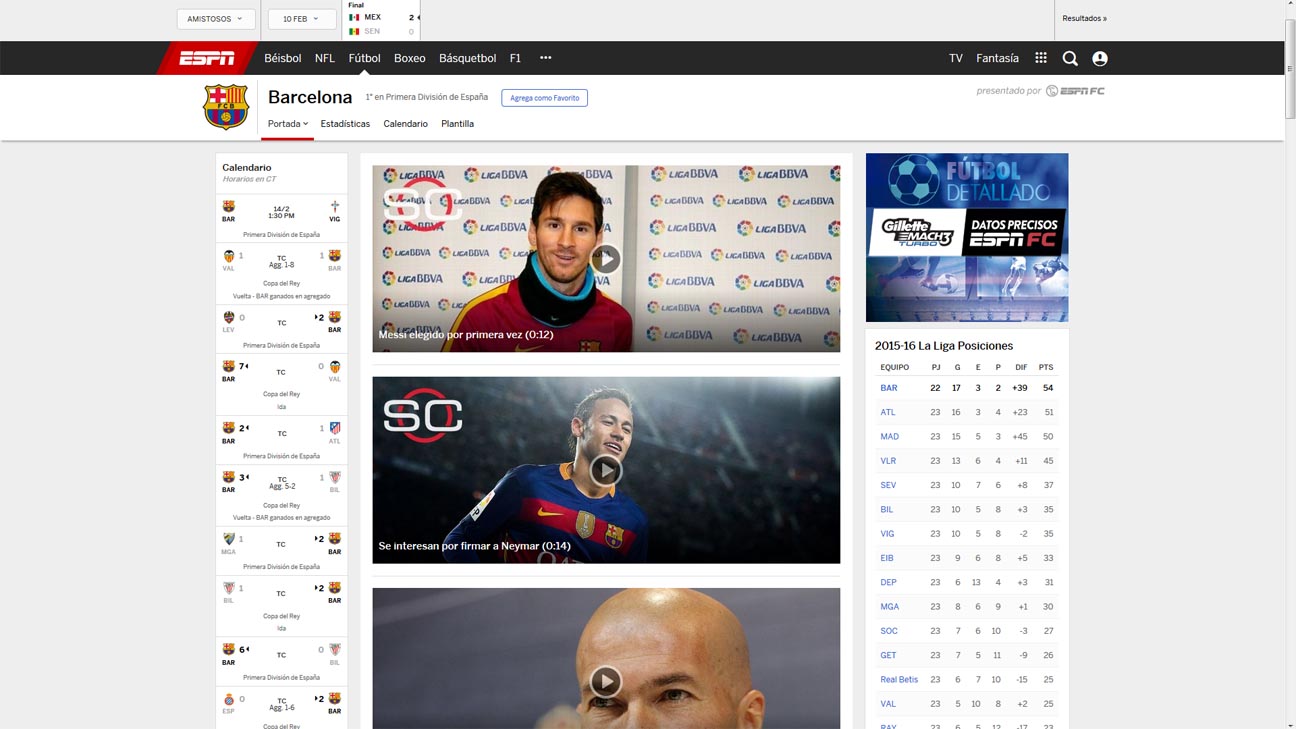This screenshot has width=1296, height=729.
Task: Expand the Portada tab dropdown
Action: pos(288,124)
